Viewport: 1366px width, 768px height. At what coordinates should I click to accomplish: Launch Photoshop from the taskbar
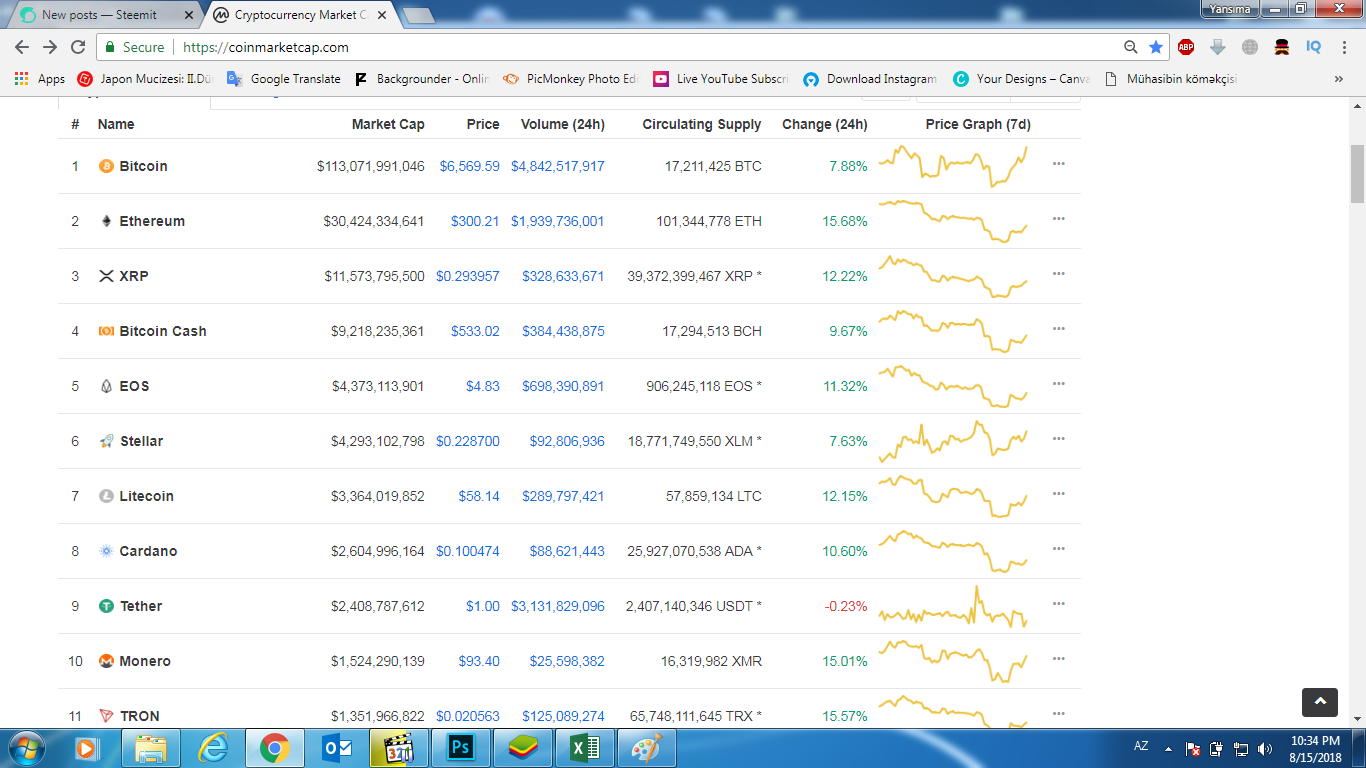(462, 747)
